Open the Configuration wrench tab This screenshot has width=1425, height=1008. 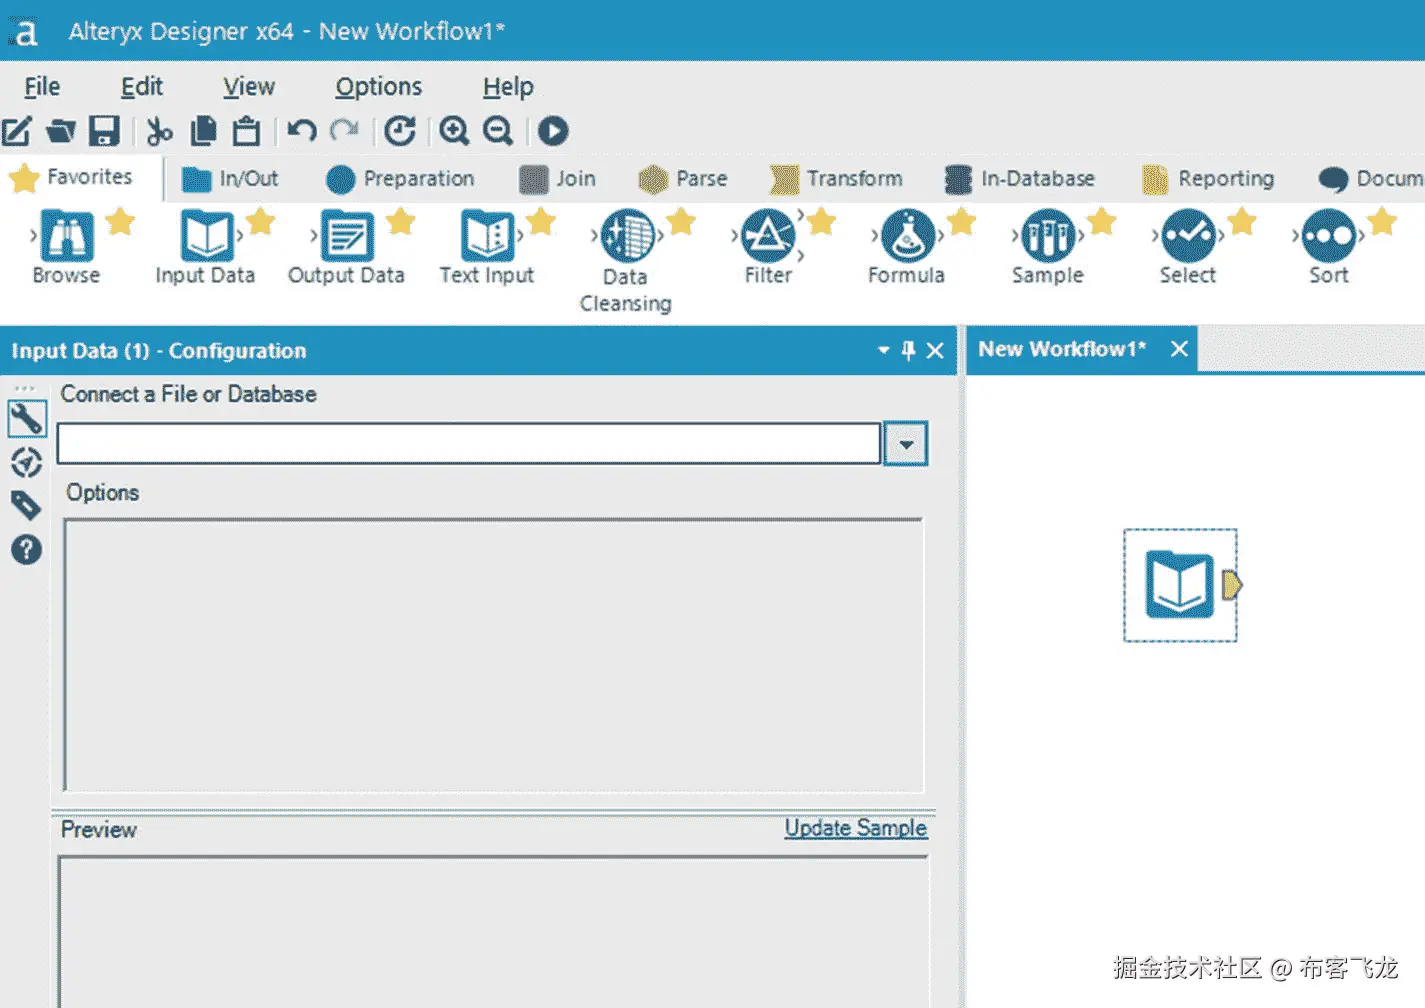pyautogui.click(x=27, y=419)
